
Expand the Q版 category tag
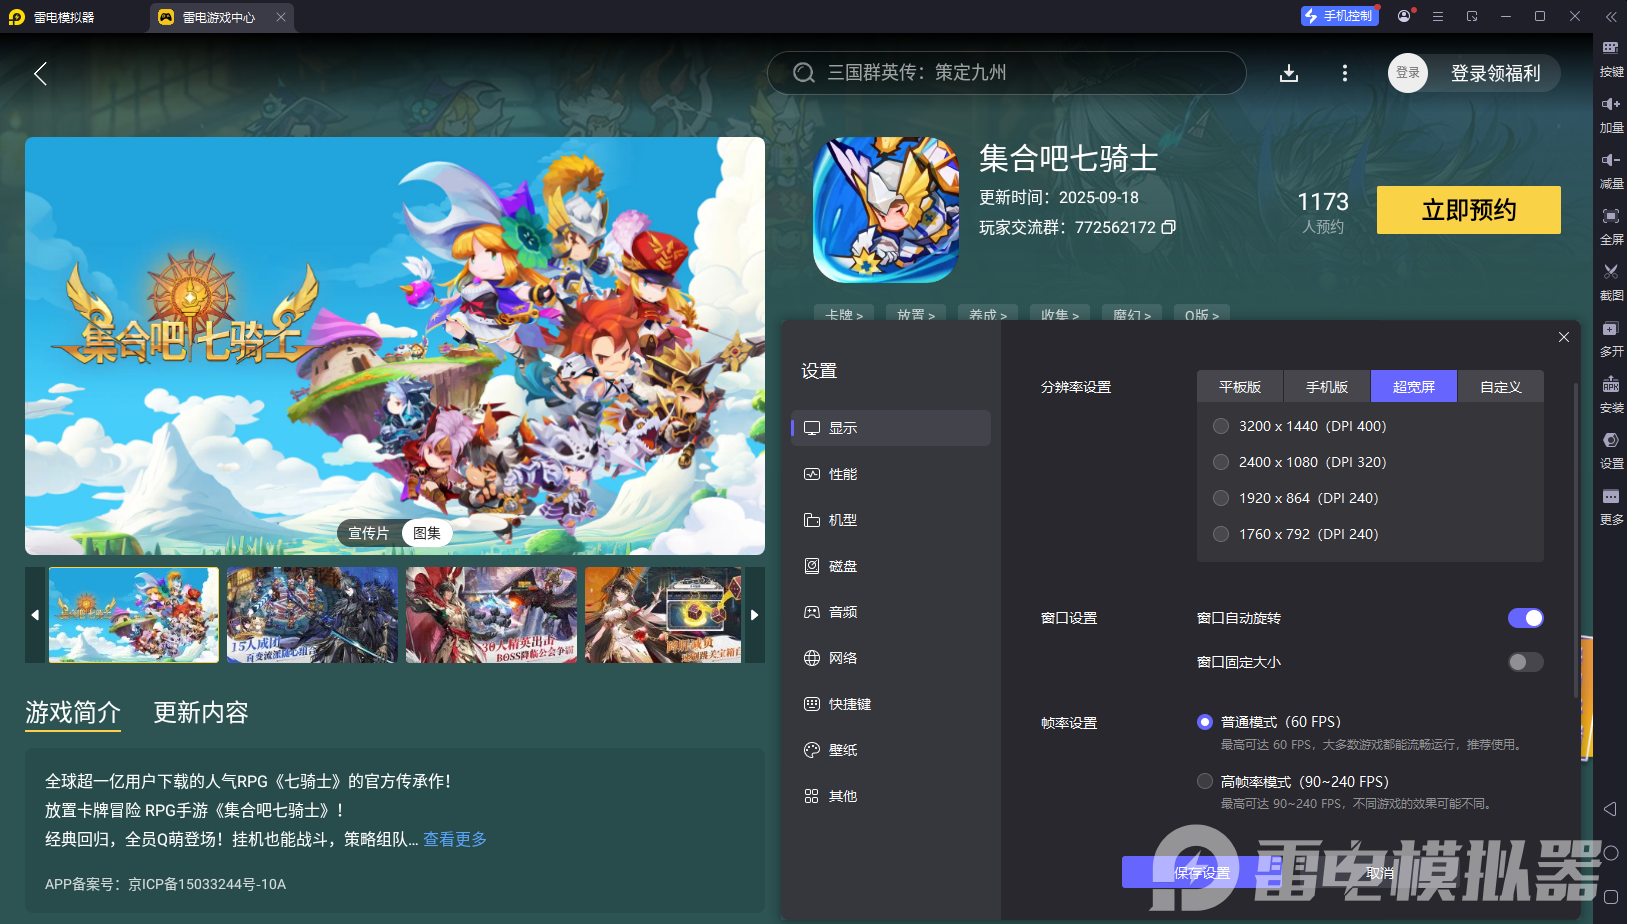click(1201, 315)
